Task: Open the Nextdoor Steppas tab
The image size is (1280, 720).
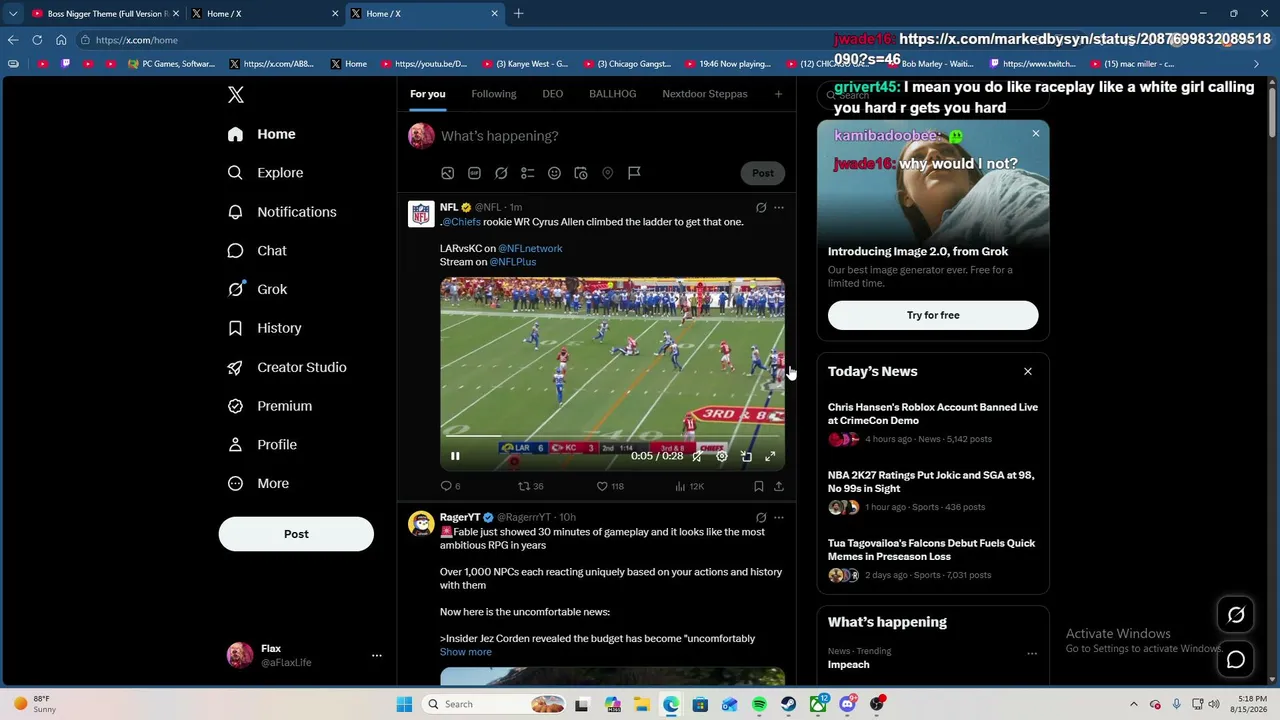Action: (705, 94)
